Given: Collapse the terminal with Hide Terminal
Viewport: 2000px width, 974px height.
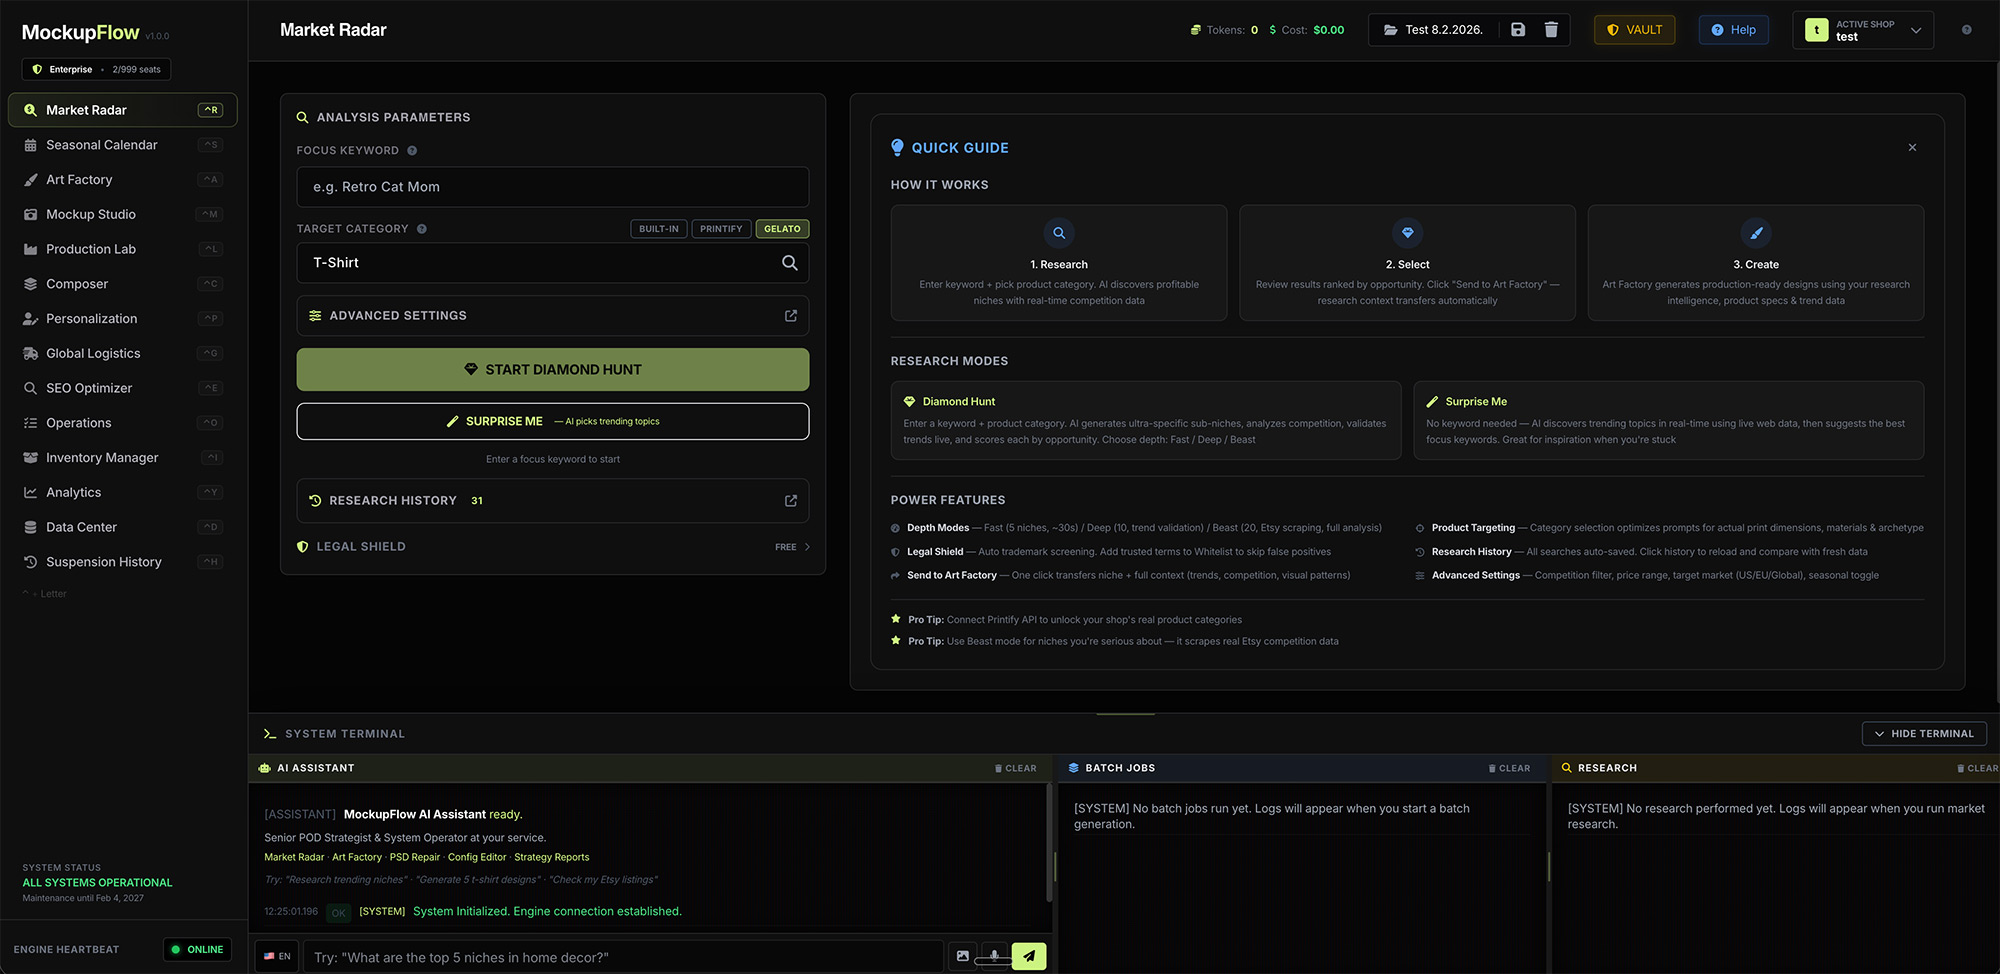Looking at the screenshot, I should [x=1924, y=733].
